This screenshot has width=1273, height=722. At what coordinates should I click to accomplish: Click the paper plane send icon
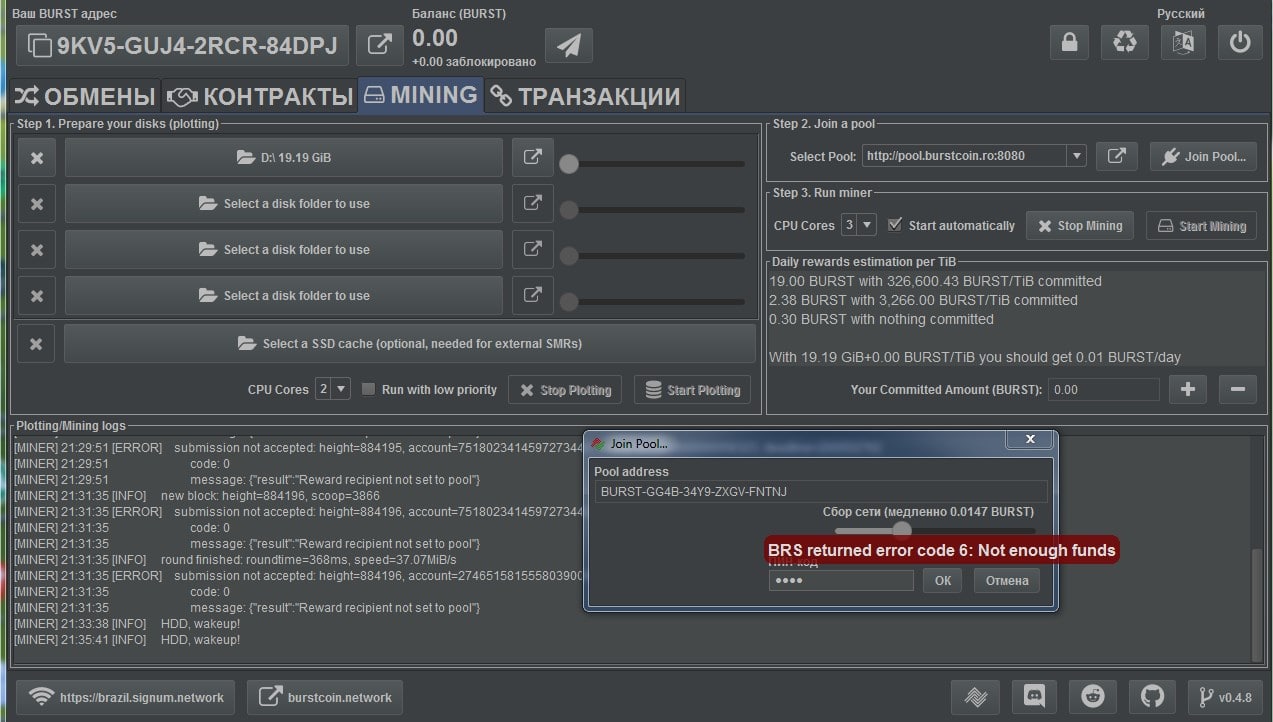click(568, 45)
